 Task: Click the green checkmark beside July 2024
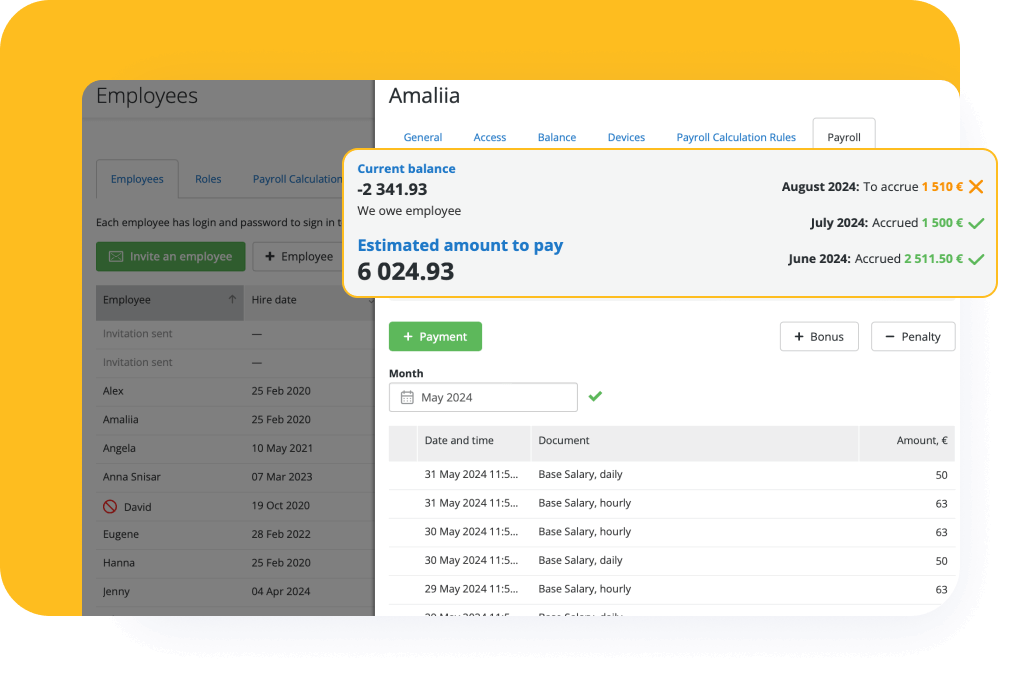976,223
